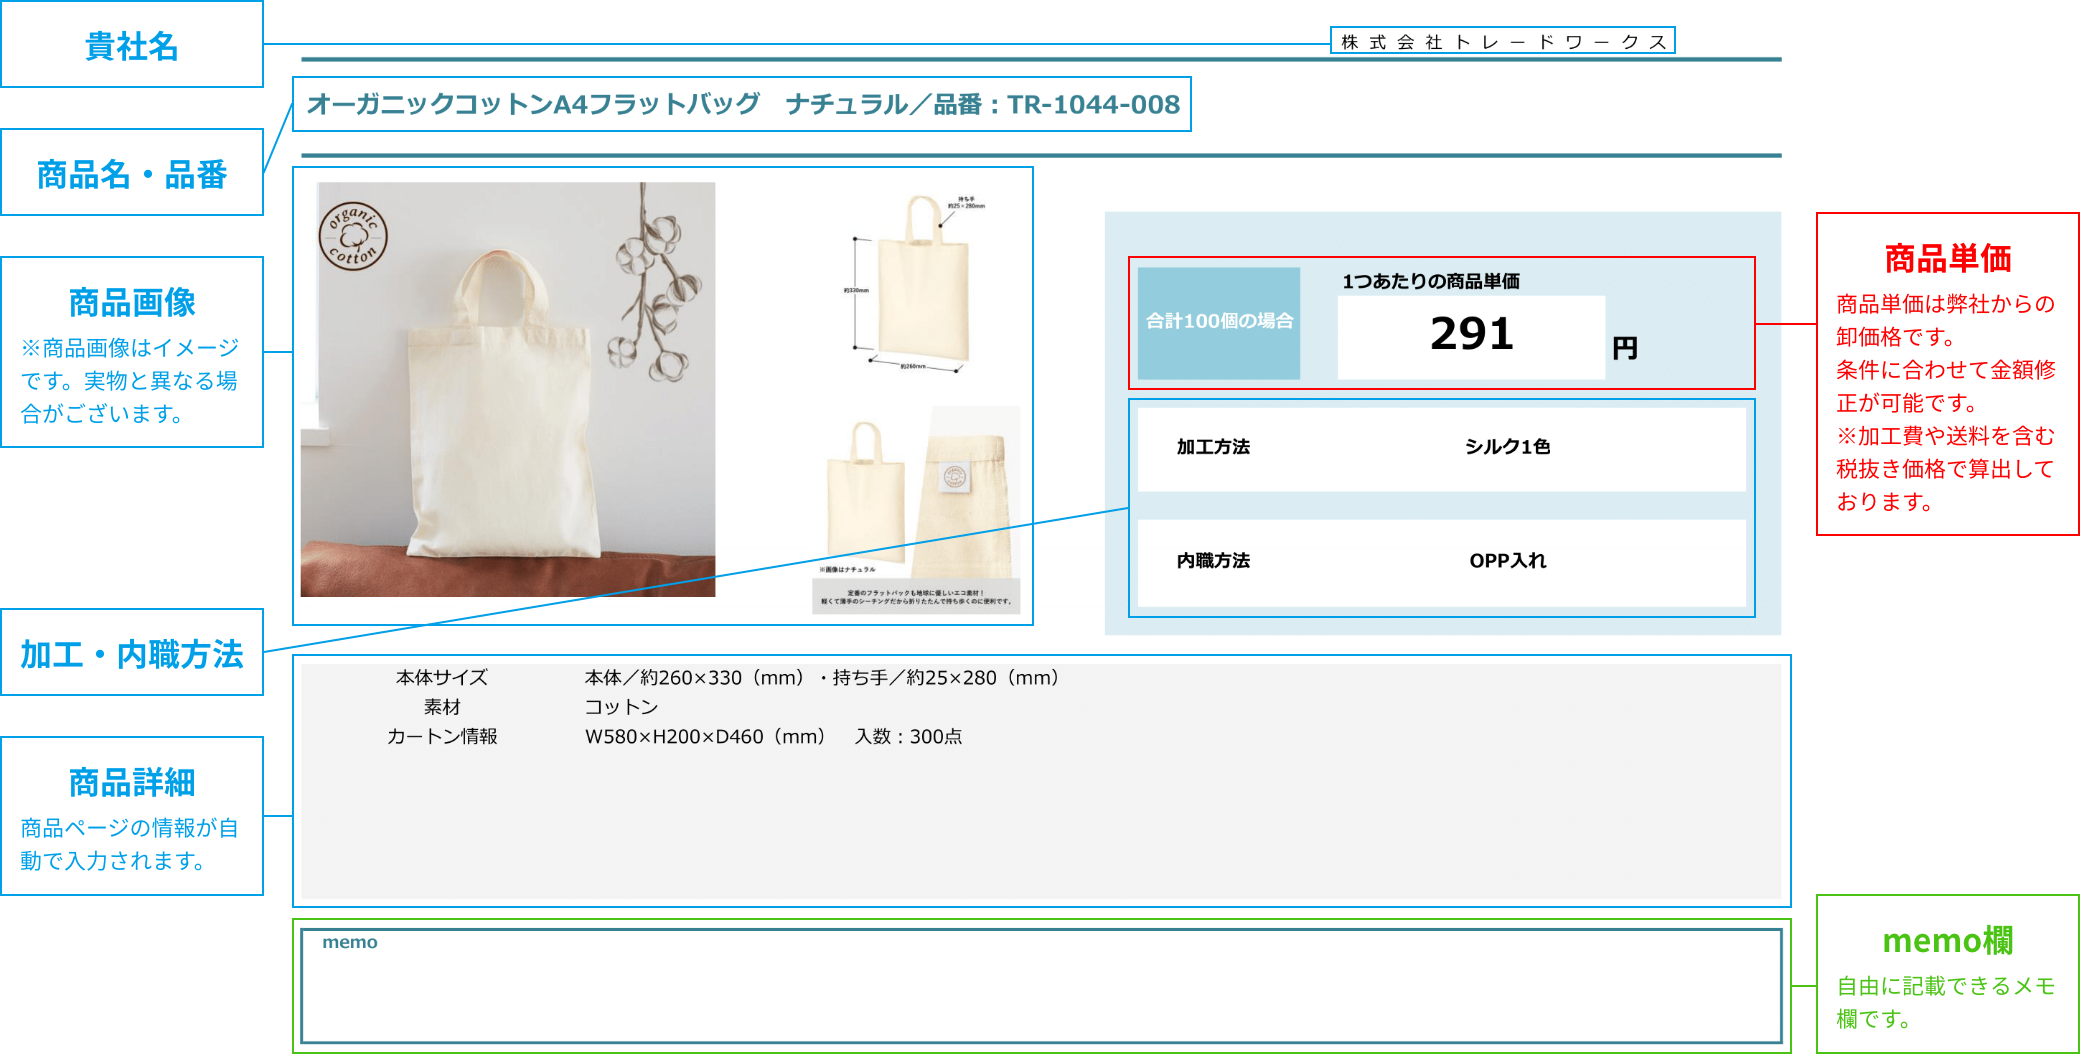Open the main tote bag product photo
The image size is (2080, 1054).
[508, 389]
